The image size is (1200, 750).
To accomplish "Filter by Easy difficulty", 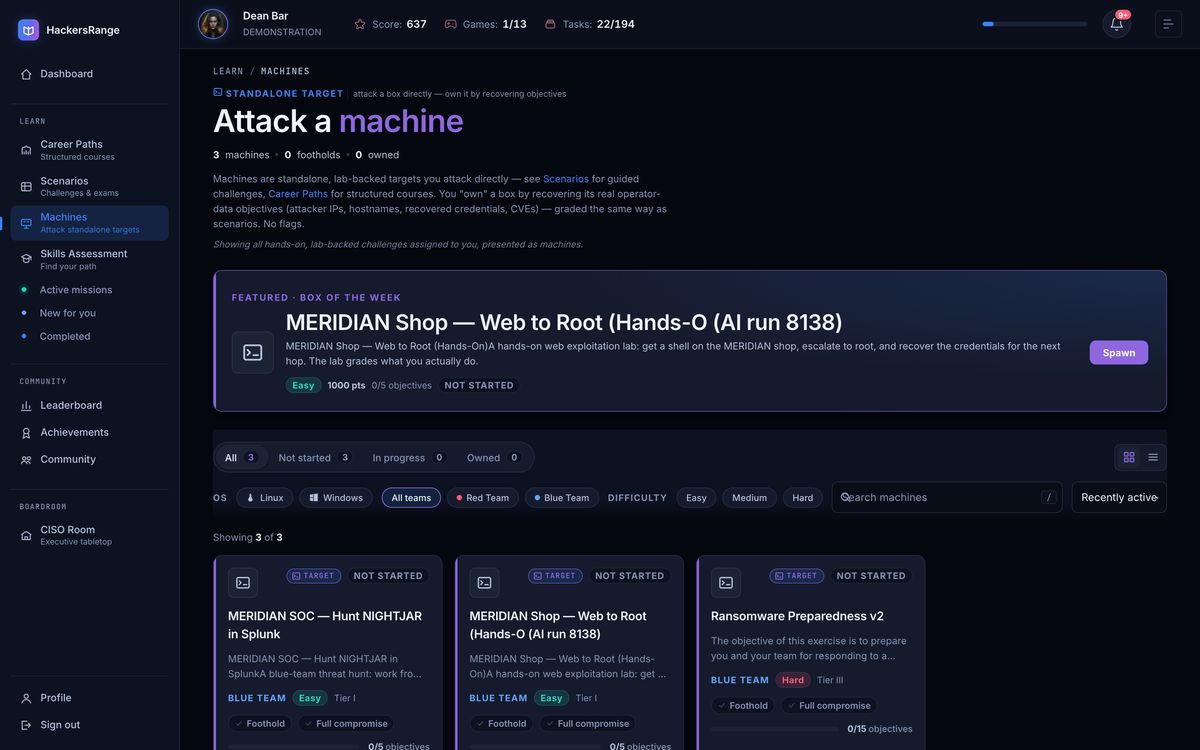I will [x=696, y=498].
